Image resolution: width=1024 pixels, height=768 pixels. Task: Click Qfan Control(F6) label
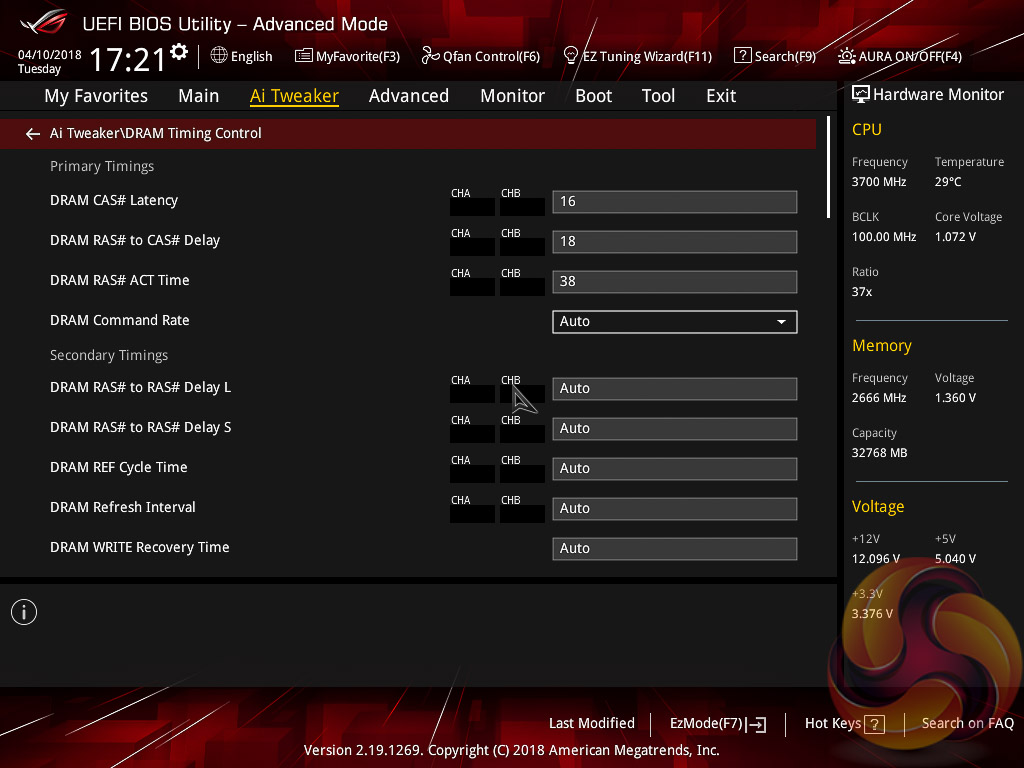492,56
